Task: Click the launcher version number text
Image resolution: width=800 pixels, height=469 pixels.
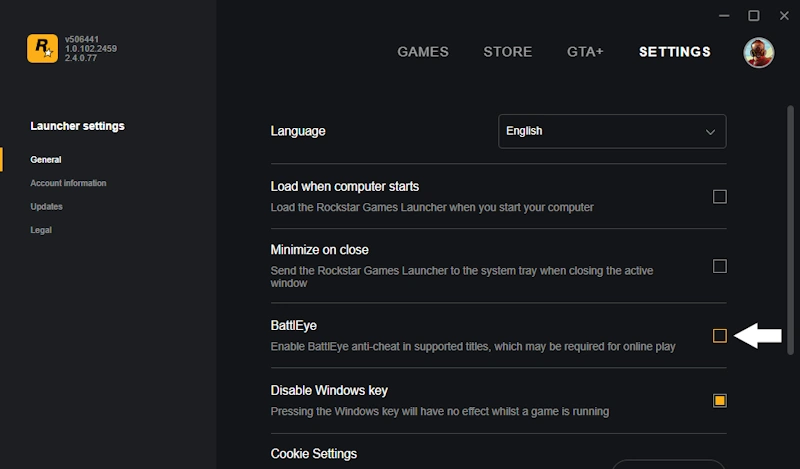Action: tap(91, 48)
